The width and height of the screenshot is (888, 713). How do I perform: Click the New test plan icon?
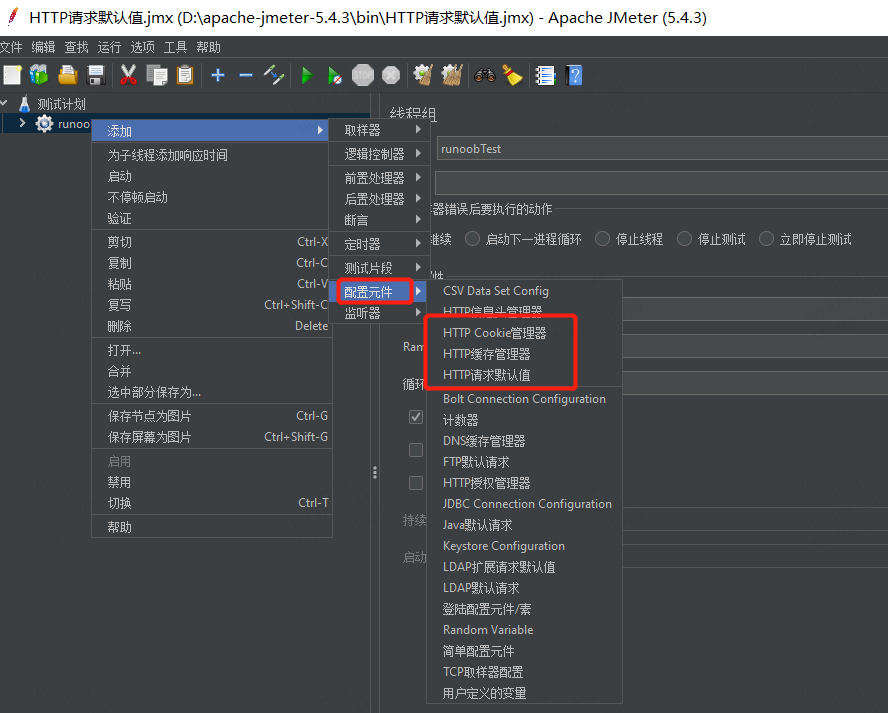click(x=12, y=75)
